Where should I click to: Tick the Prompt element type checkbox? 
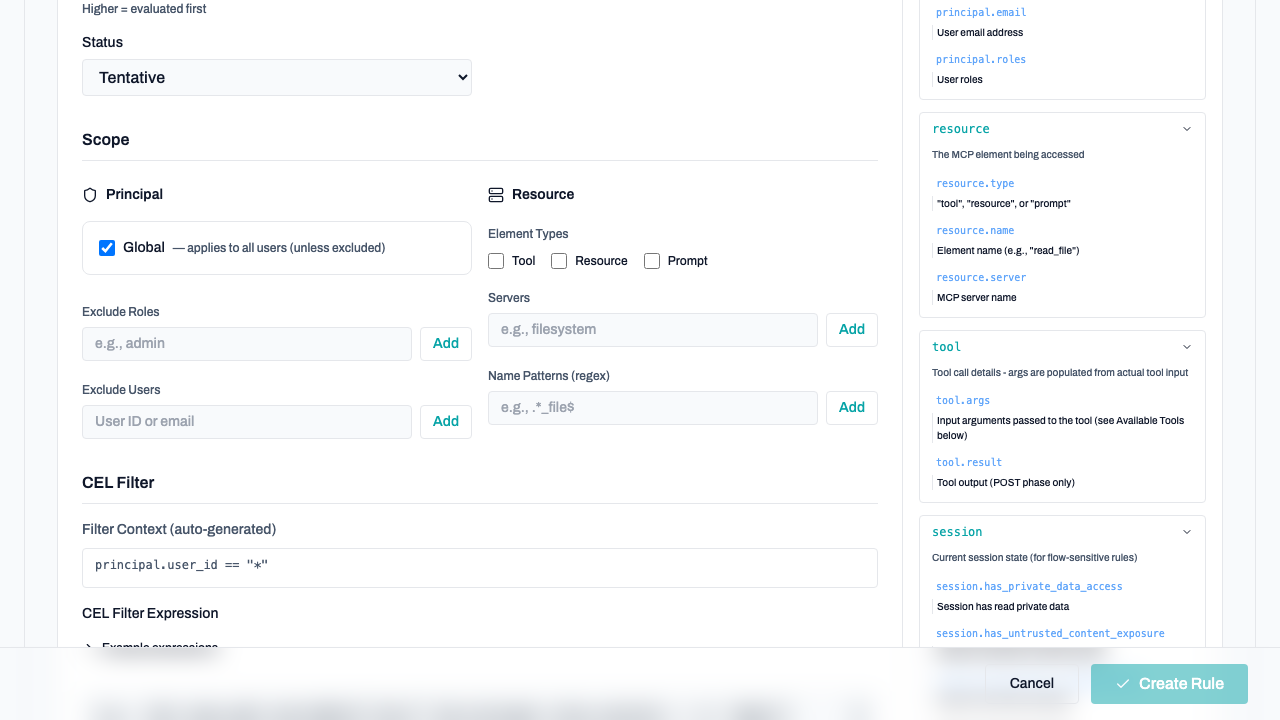click(x=652, y=261)
